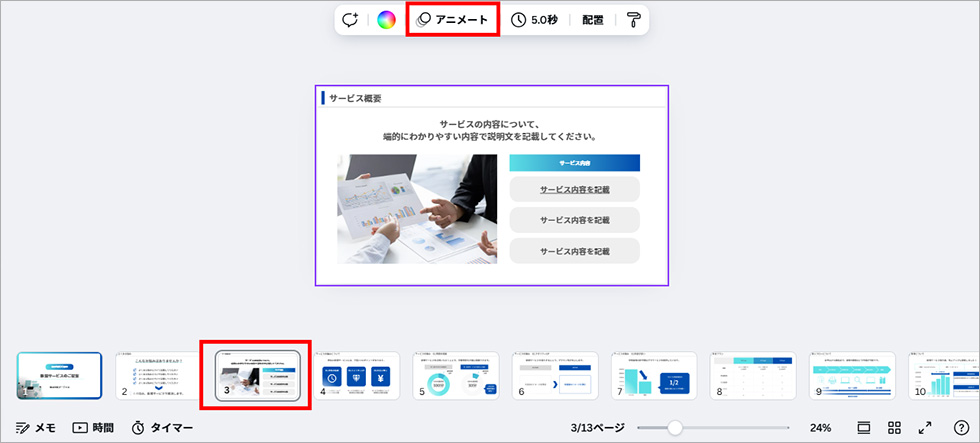This screenshot has height=443, width=980.
Task: Switch to grid view icon
Action: [x=894, y=428]
